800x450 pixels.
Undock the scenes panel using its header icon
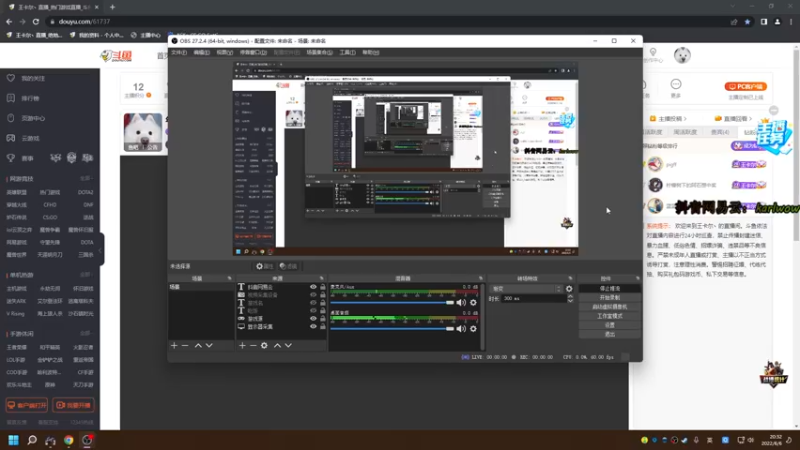230,279
